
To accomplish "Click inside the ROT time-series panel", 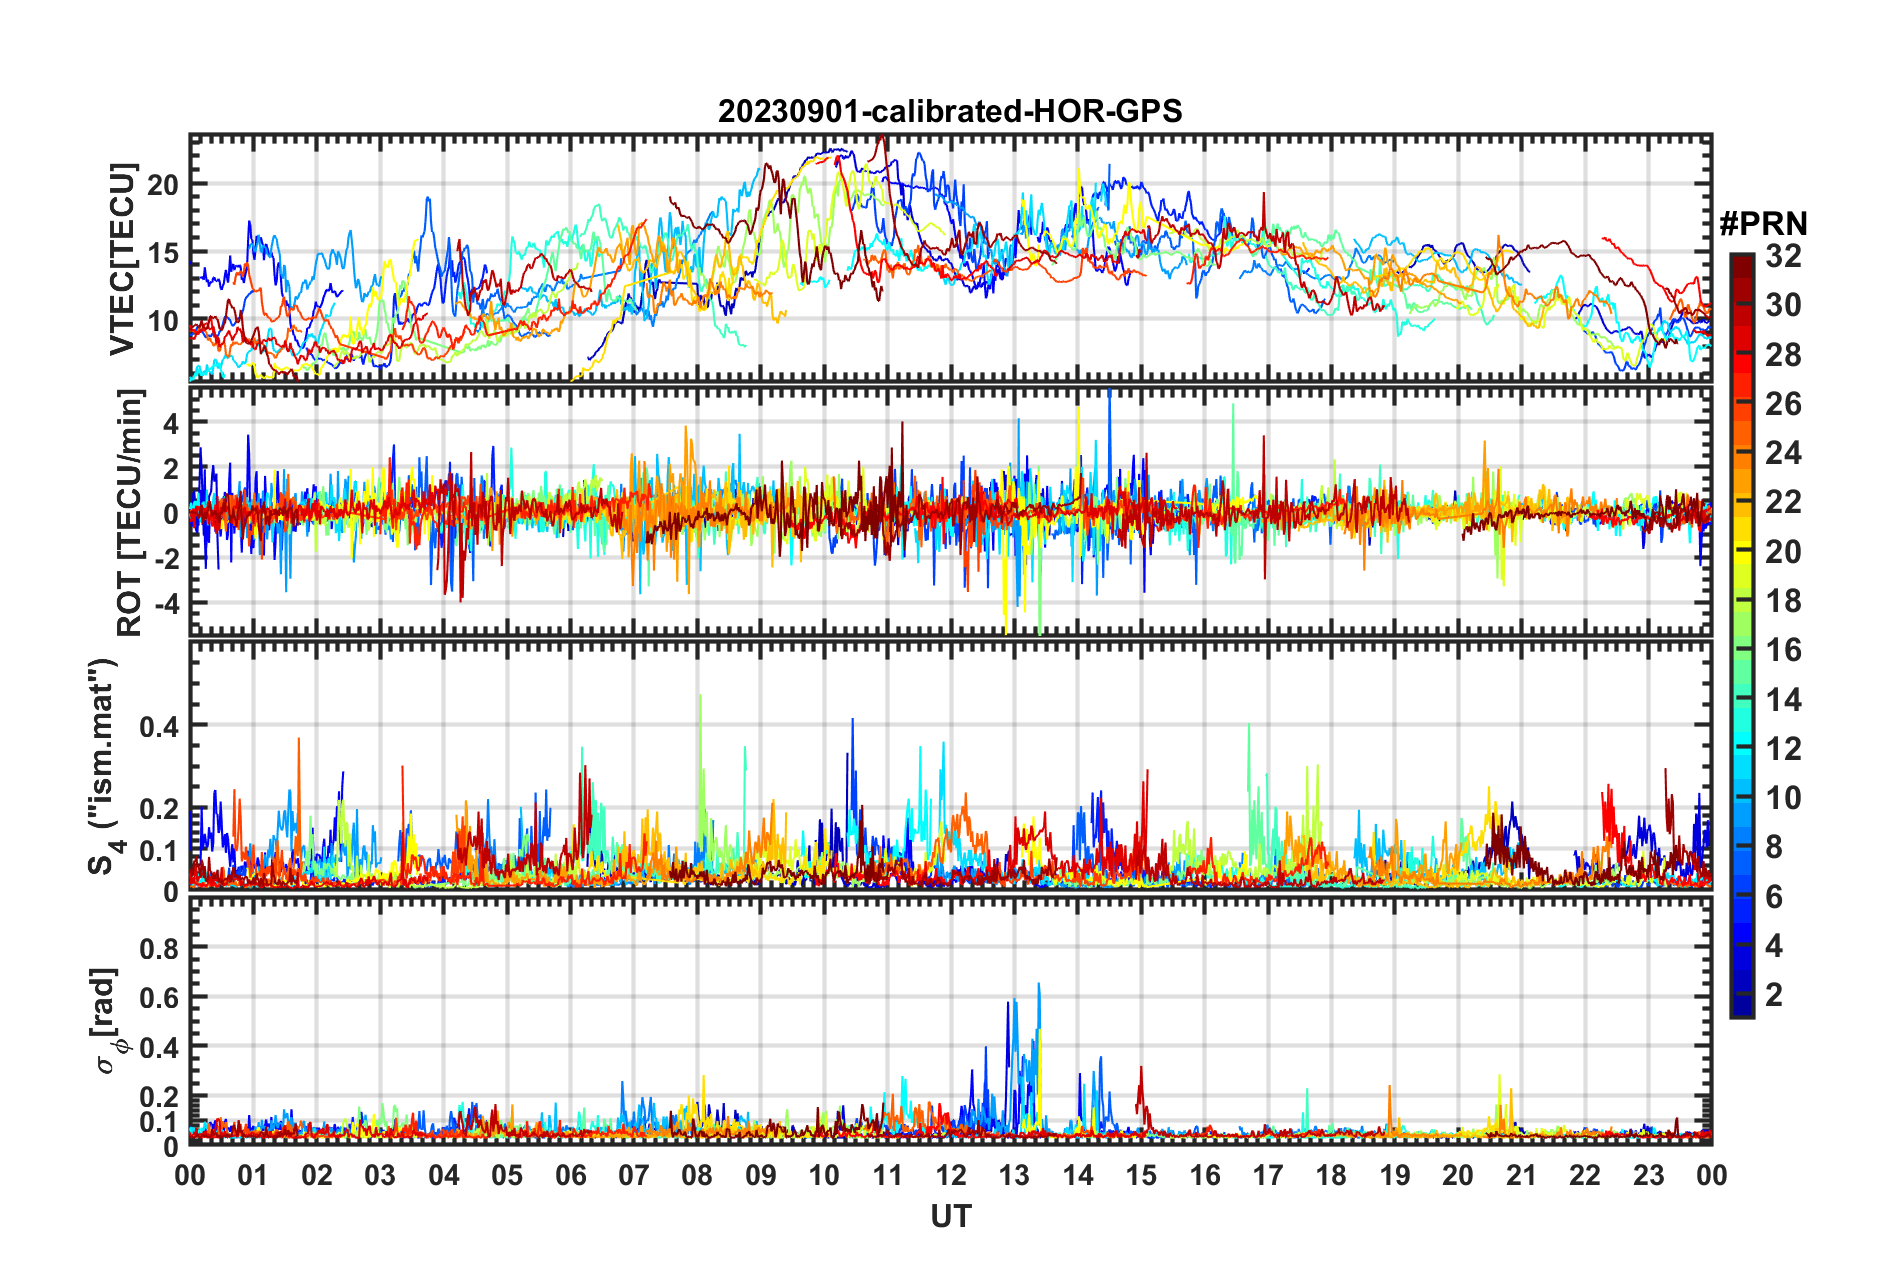I will pyautogui.click(x=951, y=512).
